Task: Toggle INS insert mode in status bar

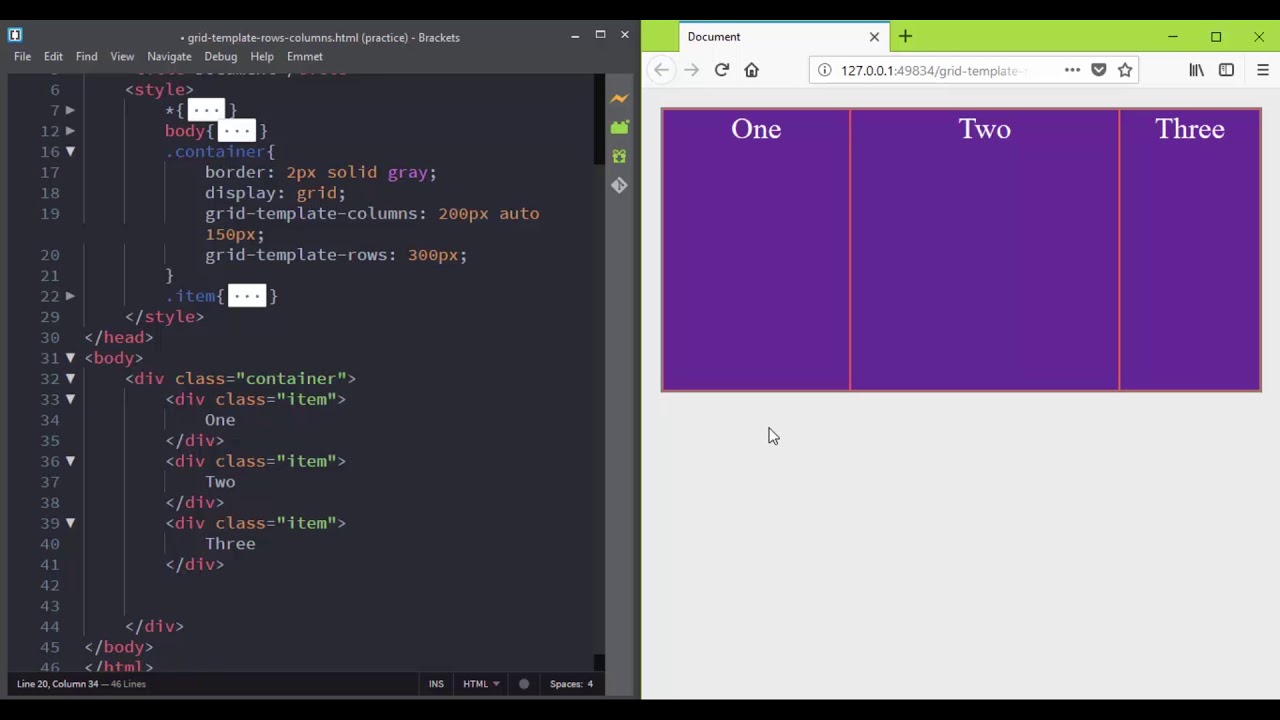Action: tap(436, 684)
